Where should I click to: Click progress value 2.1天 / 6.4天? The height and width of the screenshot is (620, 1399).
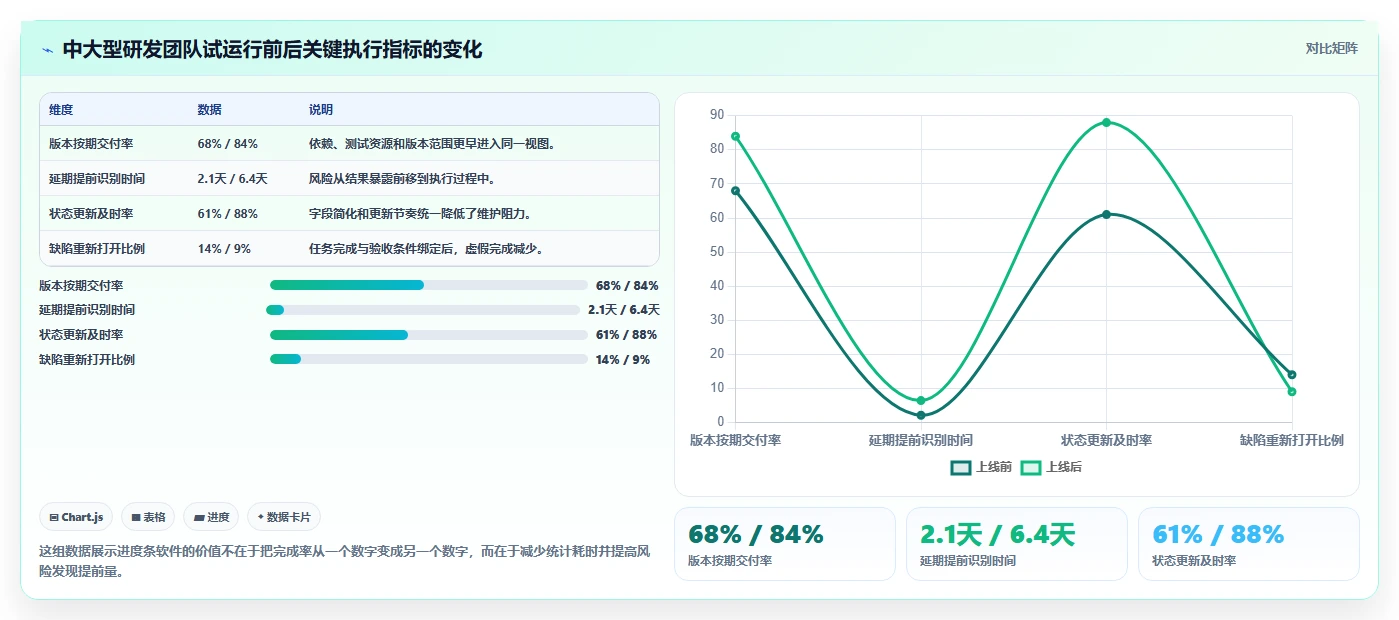624,310
